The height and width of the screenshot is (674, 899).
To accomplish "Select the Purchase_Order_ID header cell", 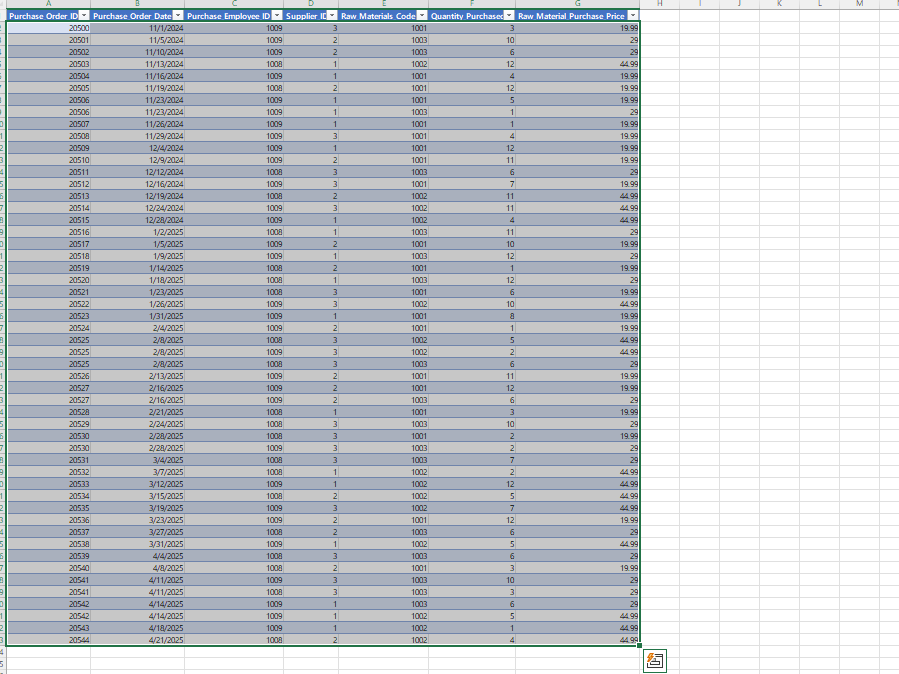I will pos(40,16).
